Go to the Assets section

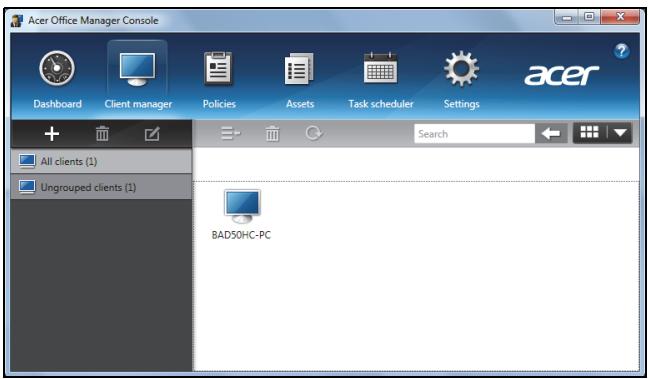tap(300, 80)
